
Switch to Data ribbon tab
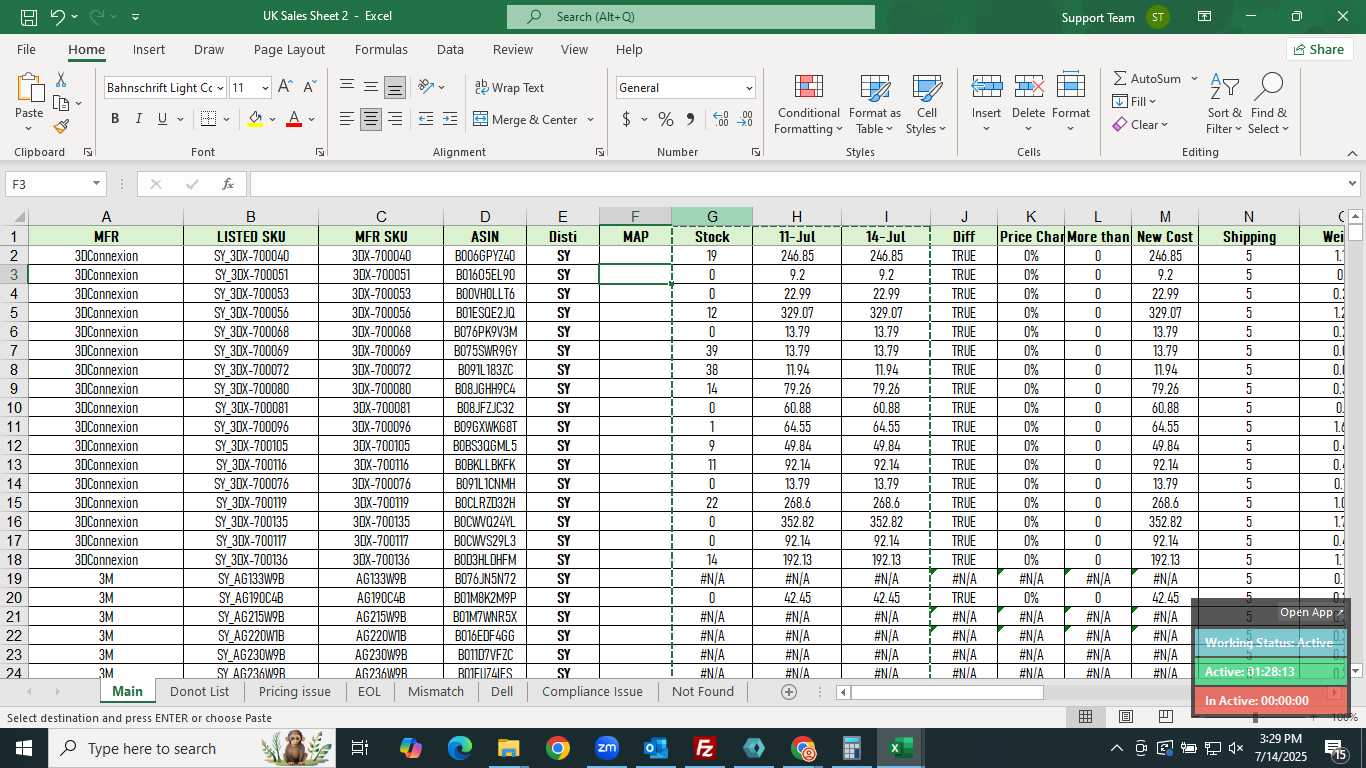point(450,49)
